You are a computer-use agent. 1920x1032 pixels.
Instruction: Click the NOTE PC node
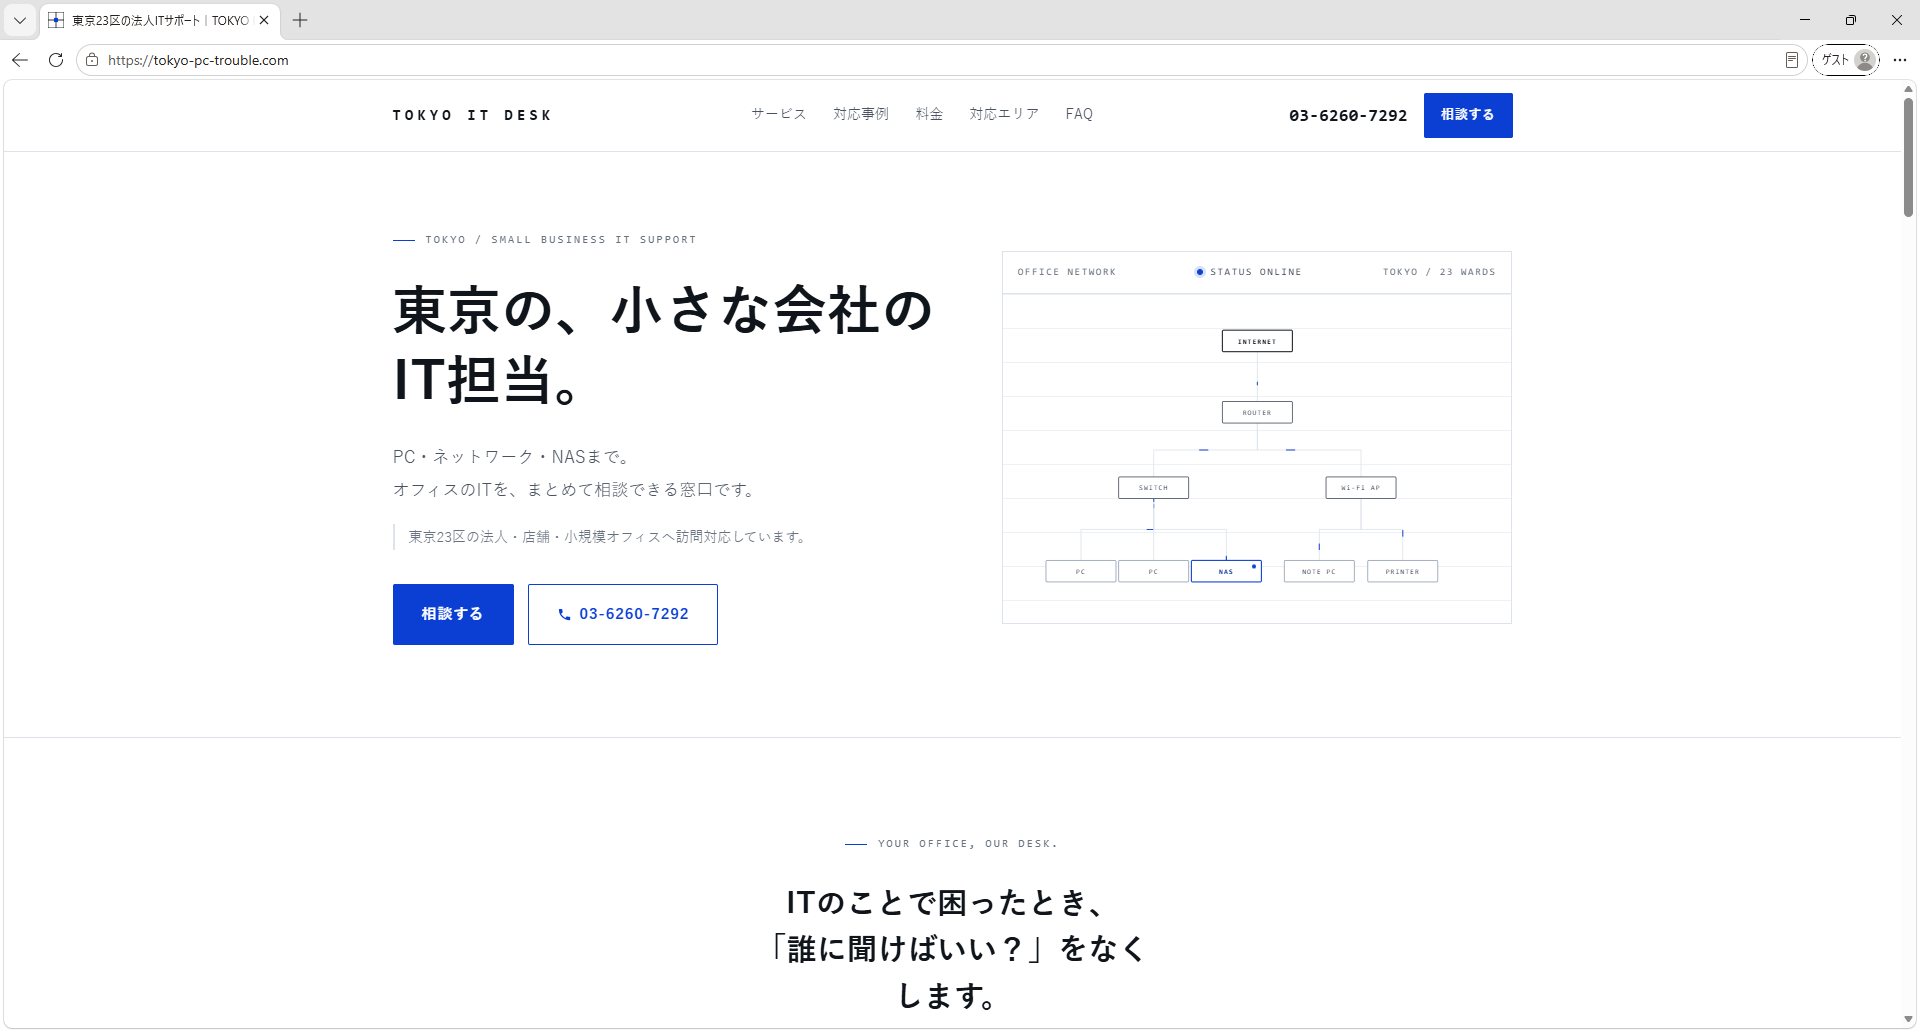[1319, 571]
